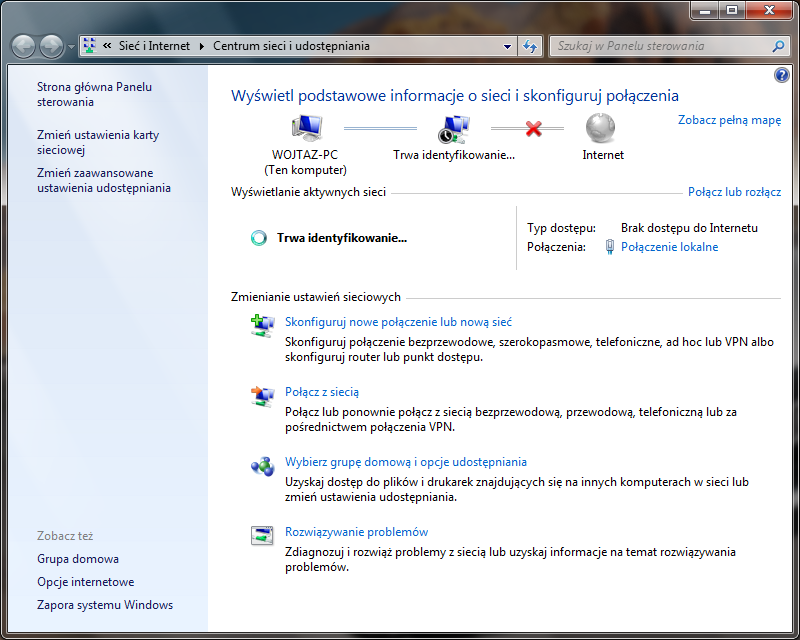Screen dimensions: 800x640
Task: Expand the address bar history dropdown
Action: pos(507,46)
